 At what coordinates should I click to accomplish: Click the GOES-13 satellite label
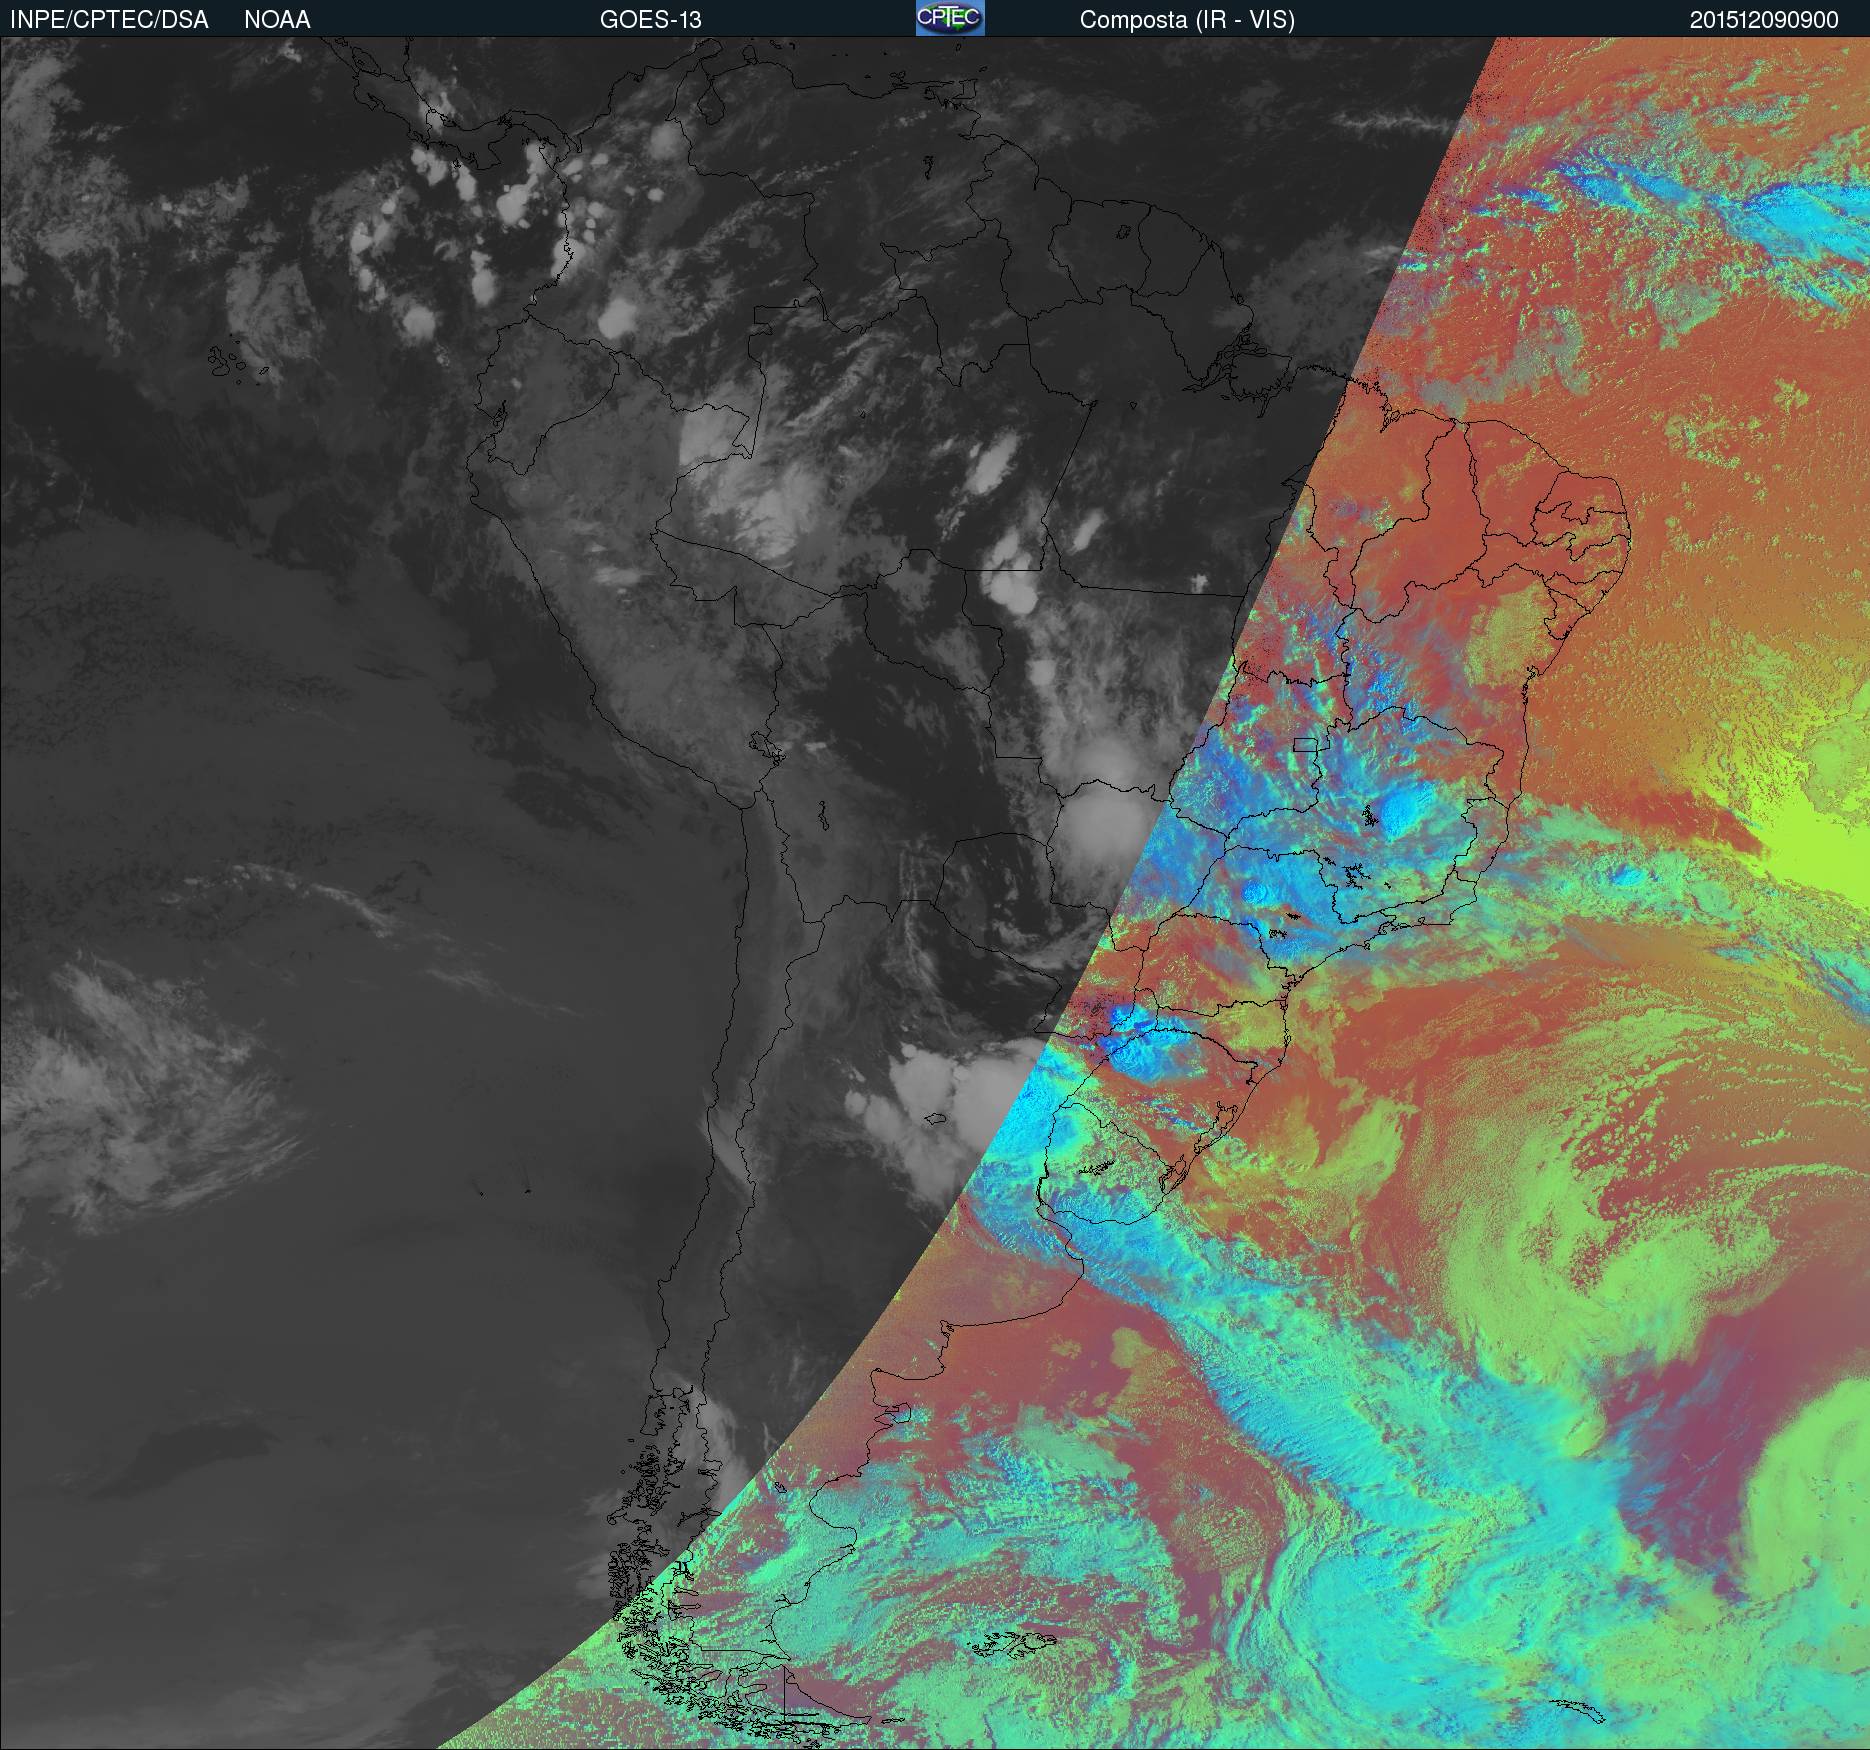click(650, 20)
